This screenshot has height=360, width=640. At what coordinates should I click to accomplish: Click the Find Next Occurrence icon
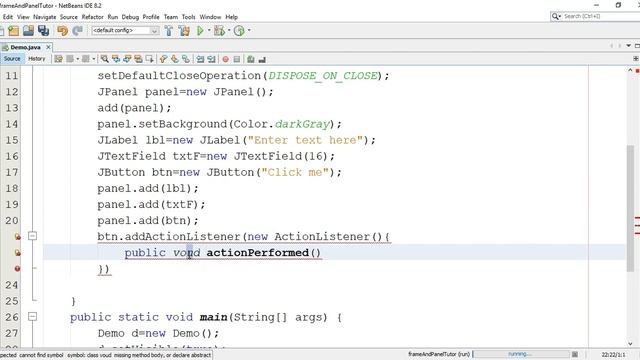click(127, 59)
